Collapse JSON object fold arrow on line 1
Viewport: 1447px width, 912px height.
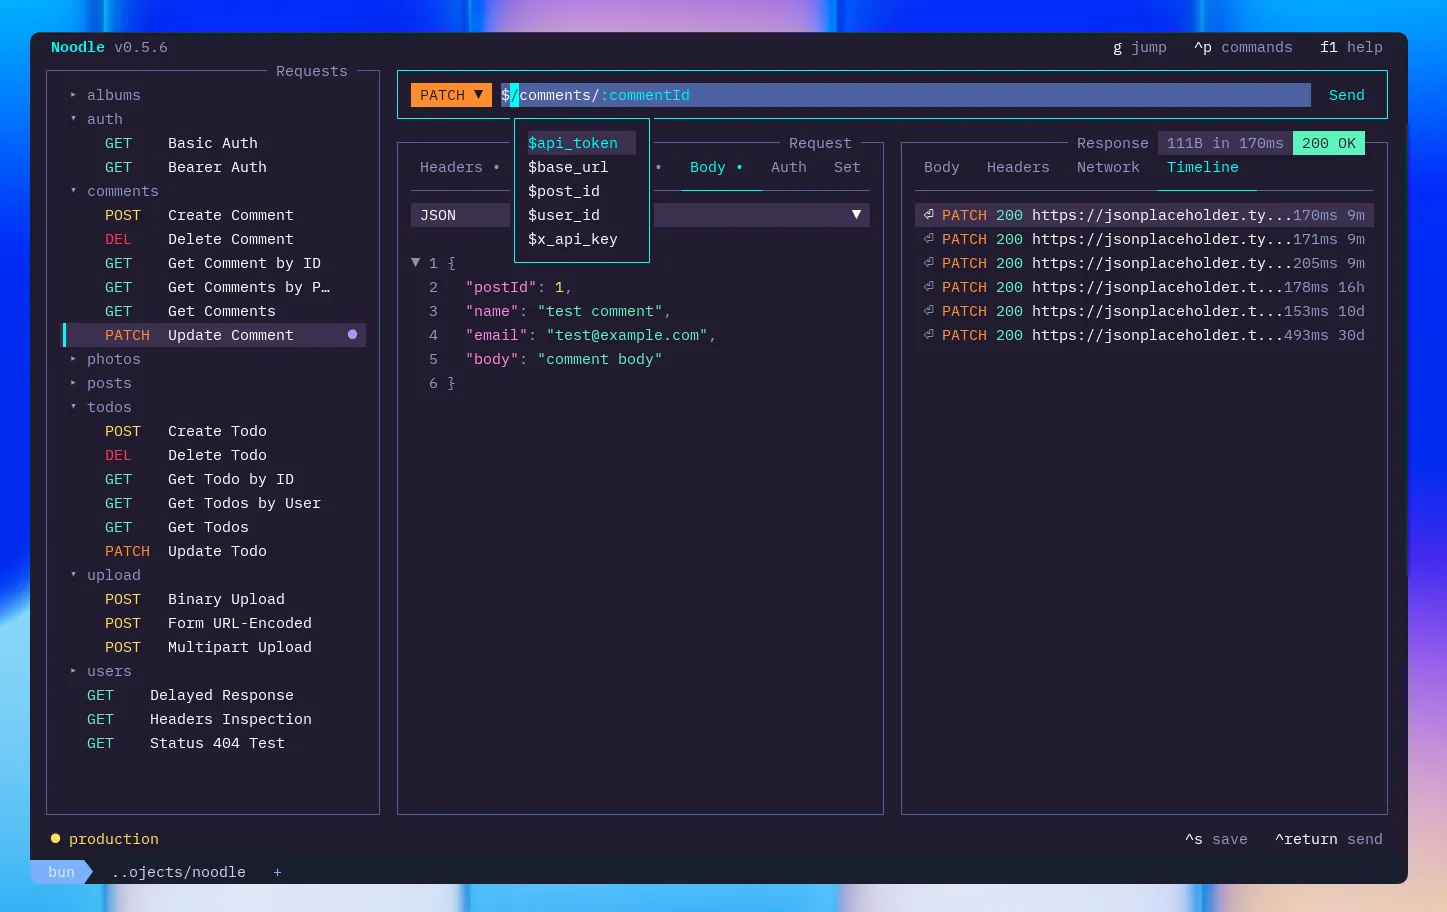tap(415, 263)
